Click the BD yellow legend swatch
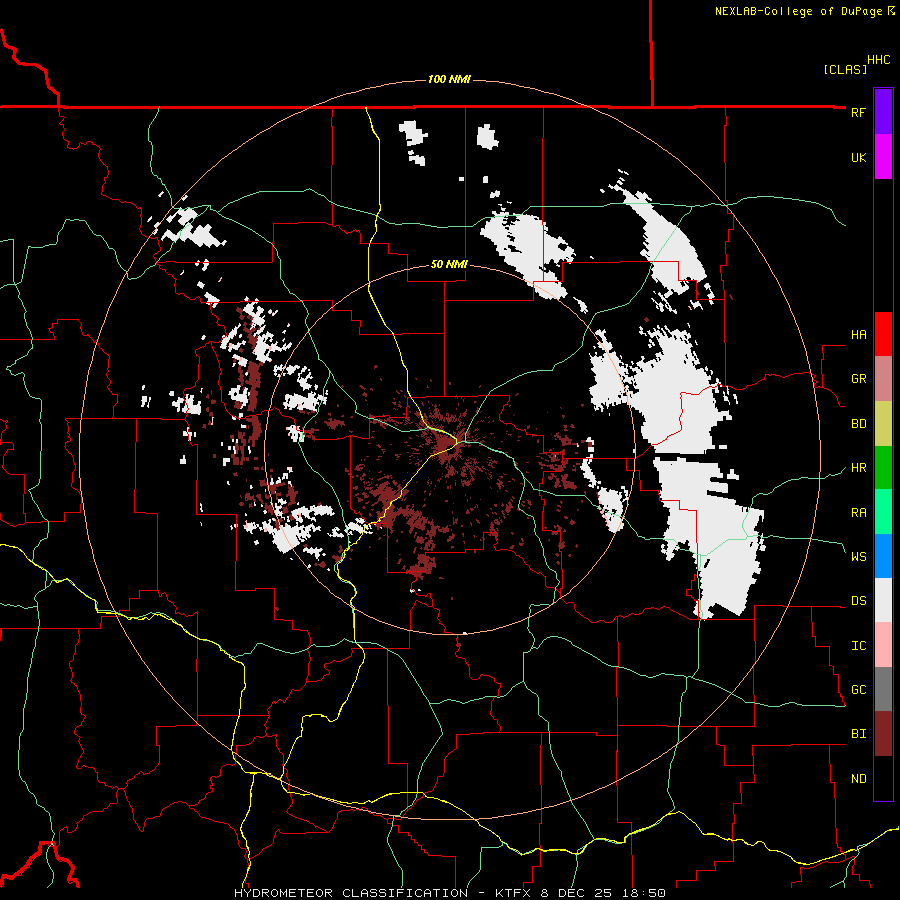Image resolution: width=900 pixels, height=900 pixels. pyautogui.click(x=883, y=424)
